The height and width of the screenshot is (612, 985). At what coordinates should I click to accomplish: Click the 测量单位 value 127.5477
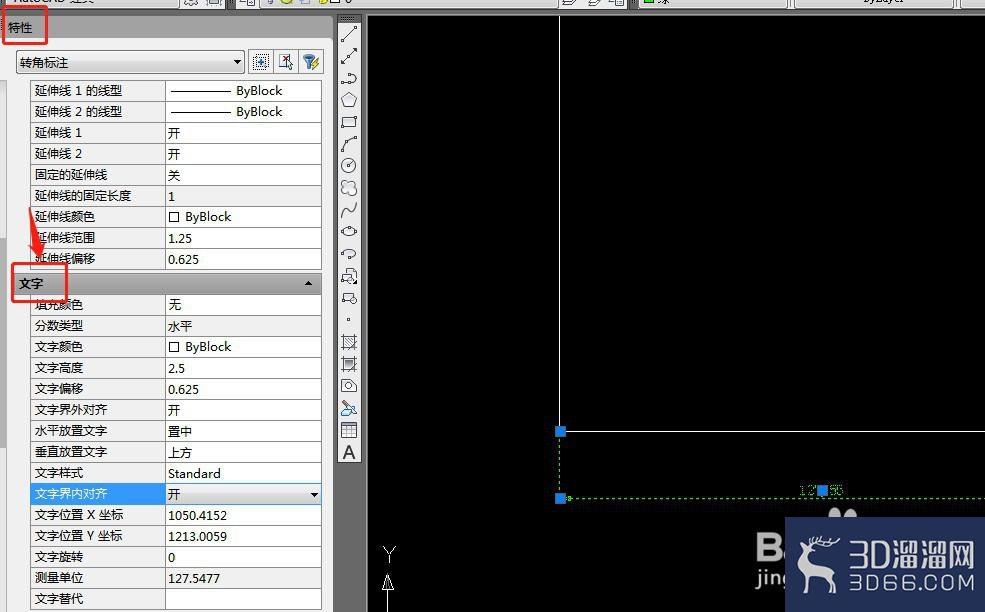pos(243,578)
